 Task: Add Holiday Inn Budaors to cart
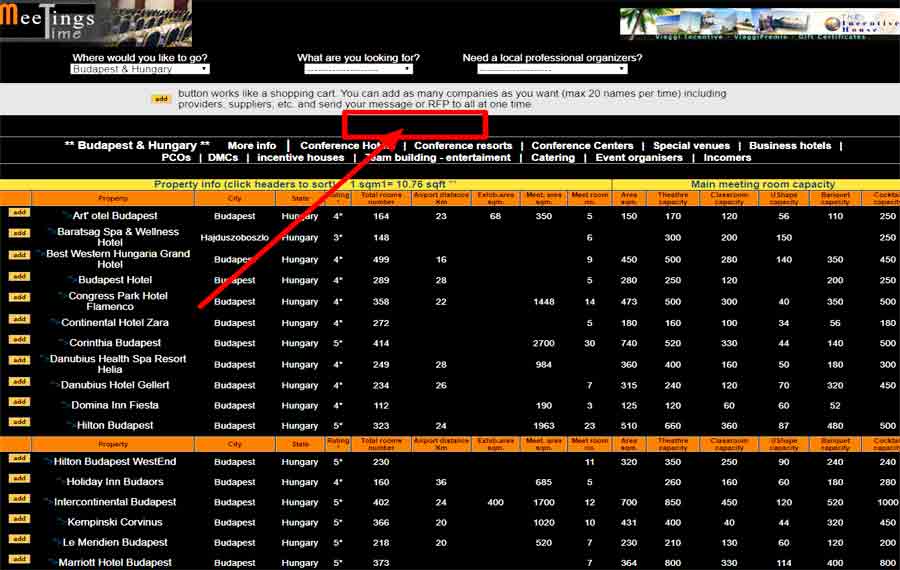pyautogui.click(x=19, y=478)
